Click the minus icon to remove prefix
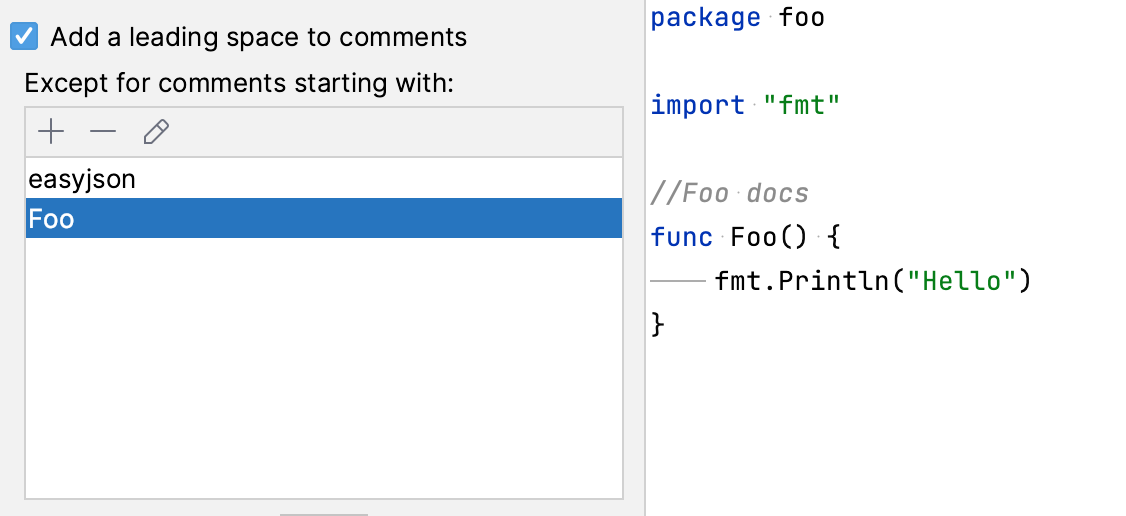The image size is (1126, 516). (103, 132)
